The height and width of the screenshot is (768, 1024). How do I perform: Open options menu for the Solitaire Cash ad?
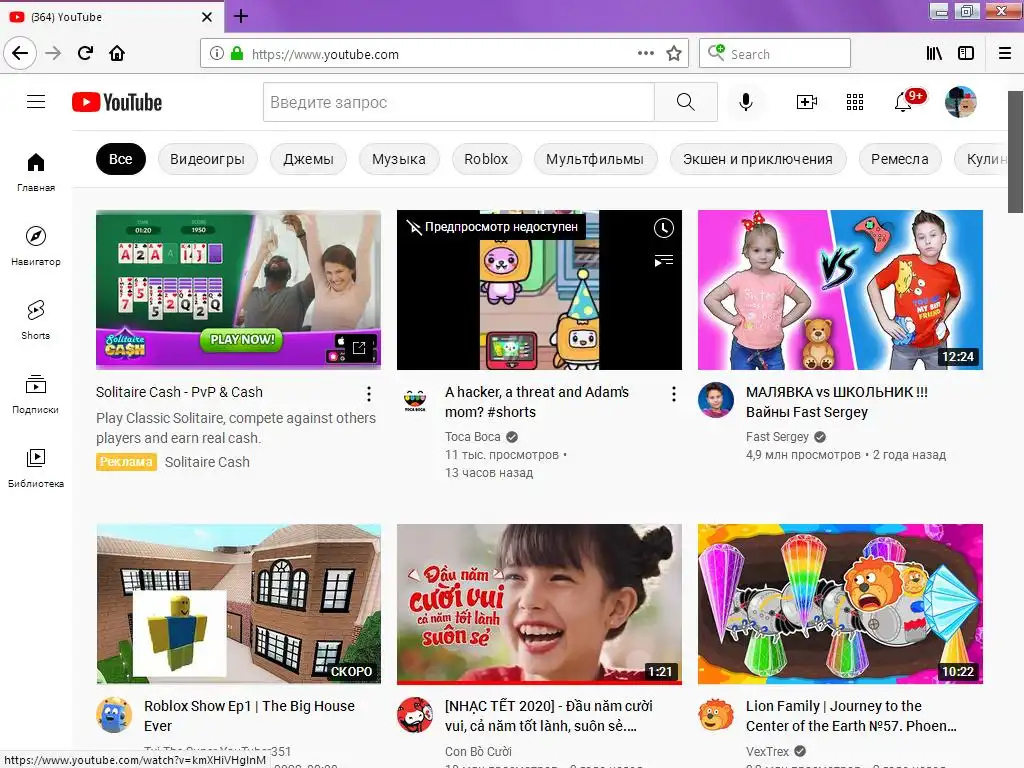click(369, 394)
